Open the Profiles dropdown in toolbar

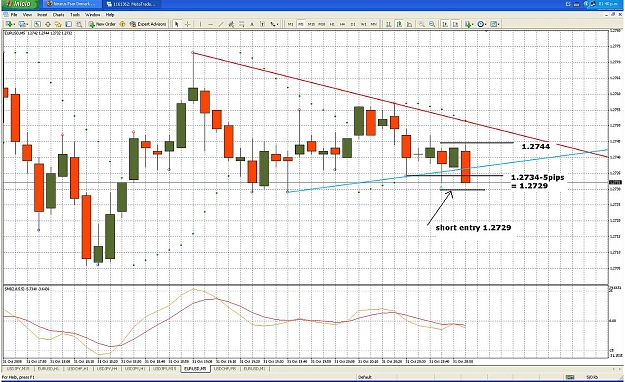(23, 24)
